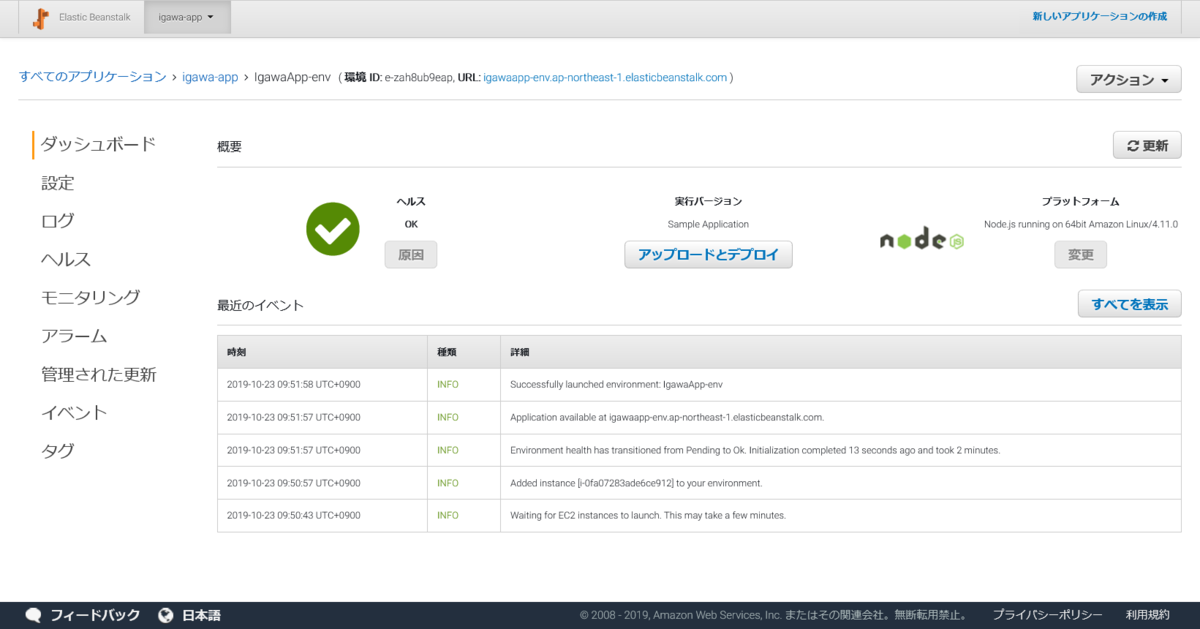Click INFO in the 09:51:58 event row
Image resolution: width=1200 pixels, height=629 pixels.
448,385
